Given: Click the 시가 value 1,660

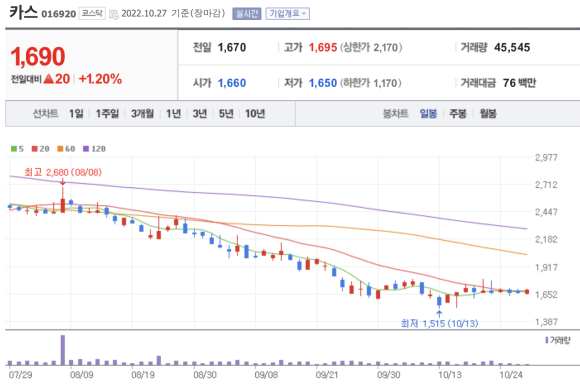Looking at the screenshot, I should pos(232,83).
